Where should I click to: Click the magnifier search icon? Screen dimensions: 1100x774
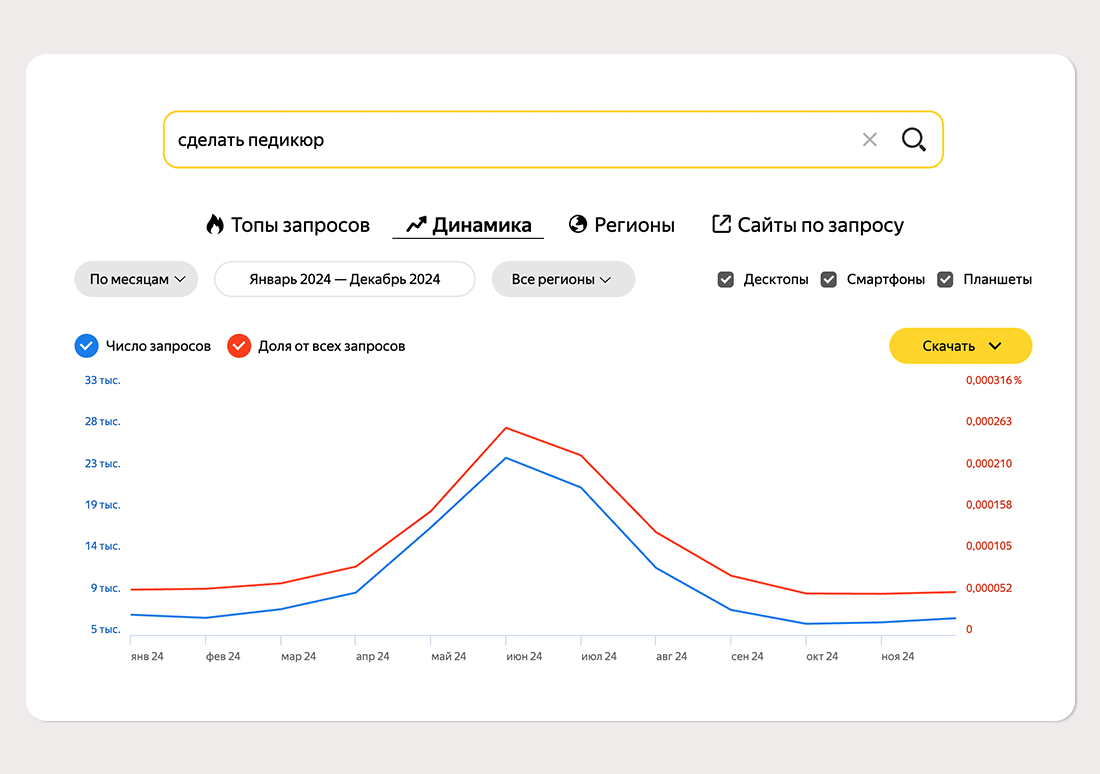coord(913,140)
